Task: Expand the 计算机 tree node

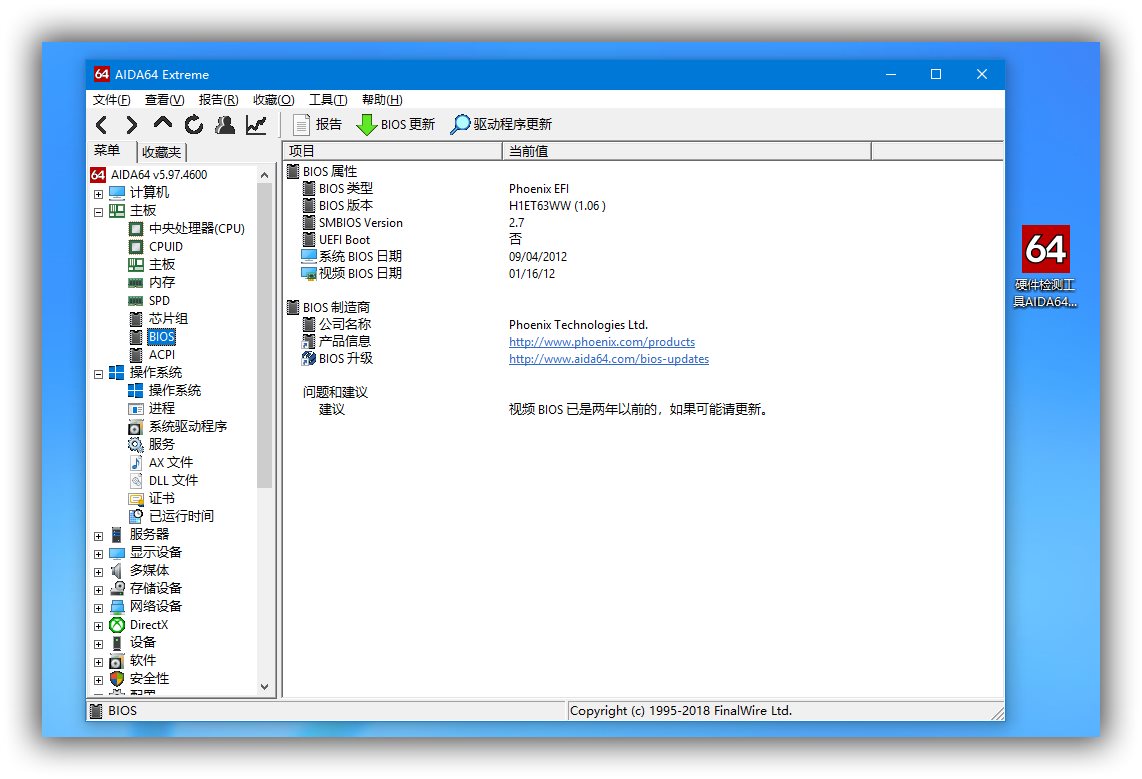Action: click(x=98, y=194)
